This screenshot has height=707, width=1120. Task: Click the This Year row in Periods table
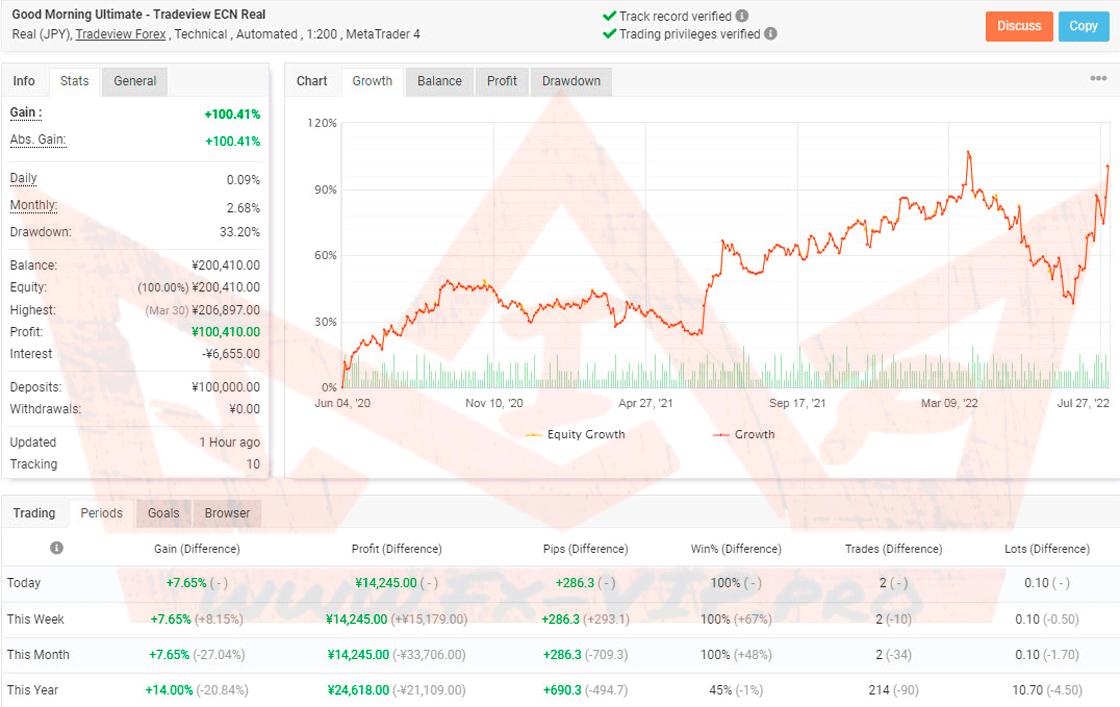[x=33, y=690]
